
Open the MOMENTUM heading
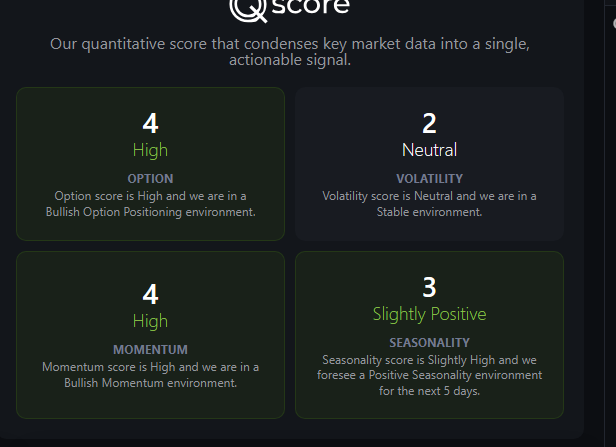[x=150, y=350]
